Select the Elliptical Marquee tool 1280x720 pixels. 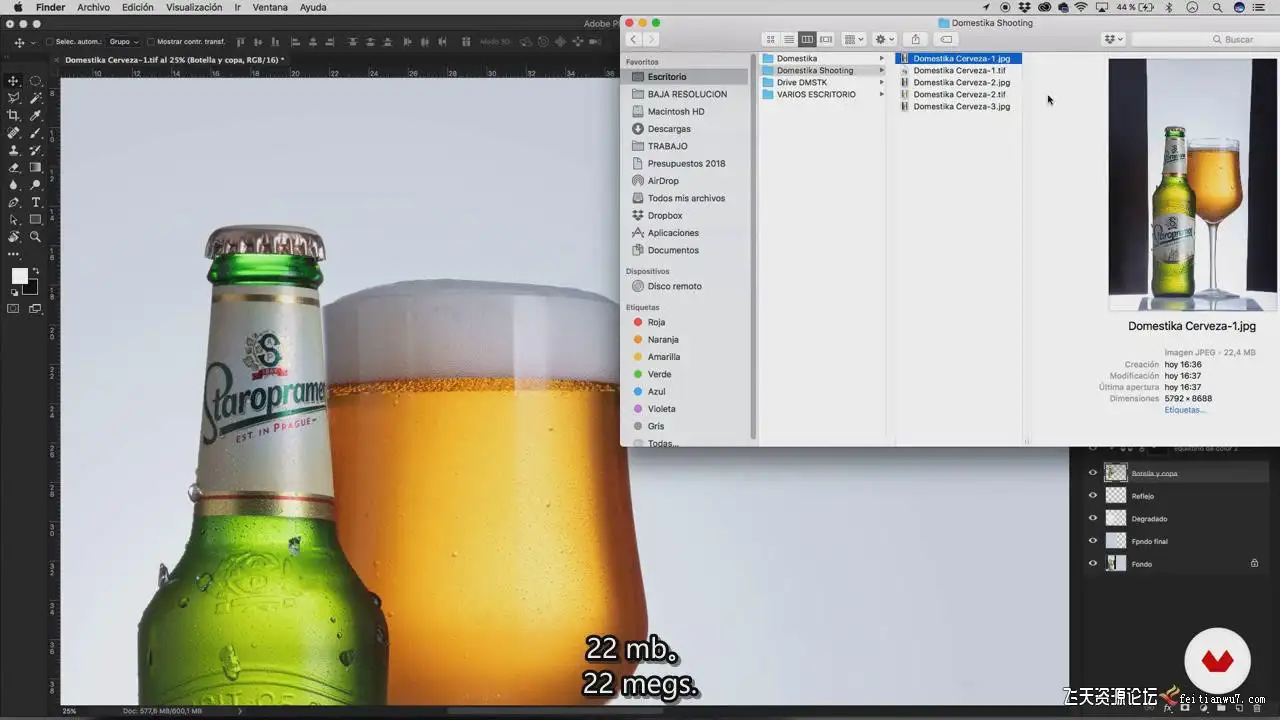(x=36, y=81)
